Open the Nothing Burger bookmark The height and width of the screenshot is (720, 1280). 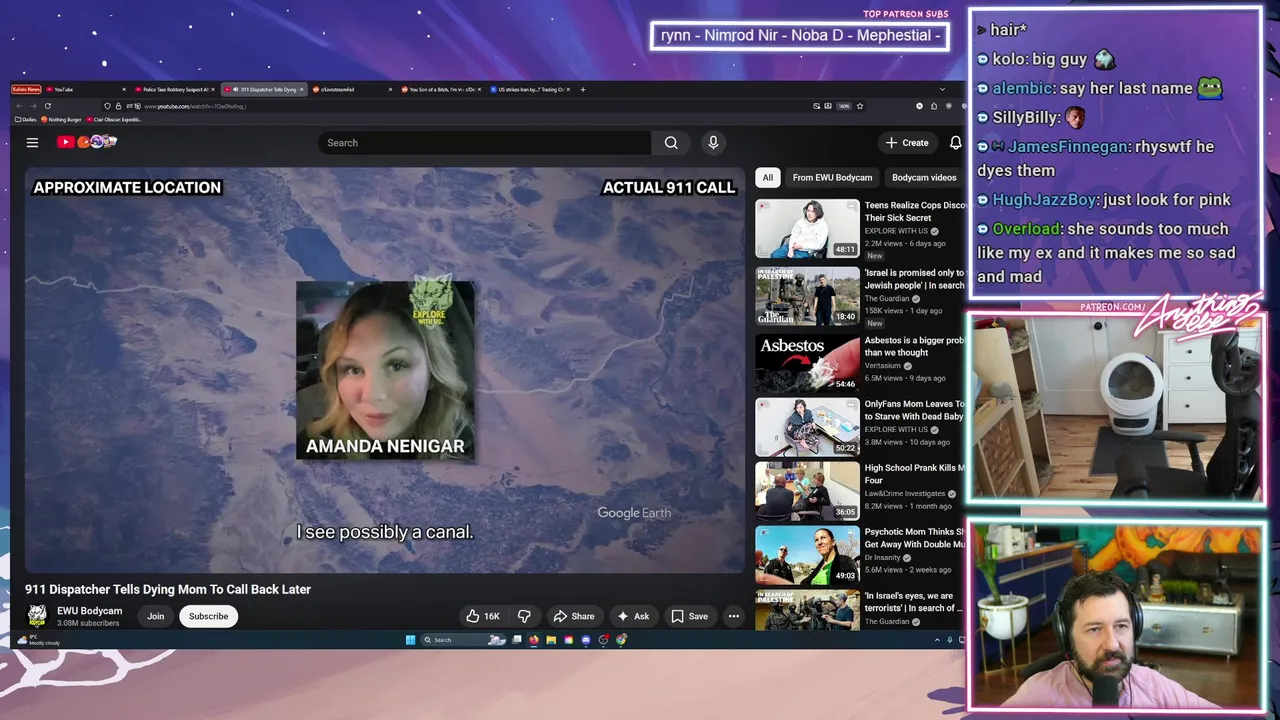click(61, 120)
